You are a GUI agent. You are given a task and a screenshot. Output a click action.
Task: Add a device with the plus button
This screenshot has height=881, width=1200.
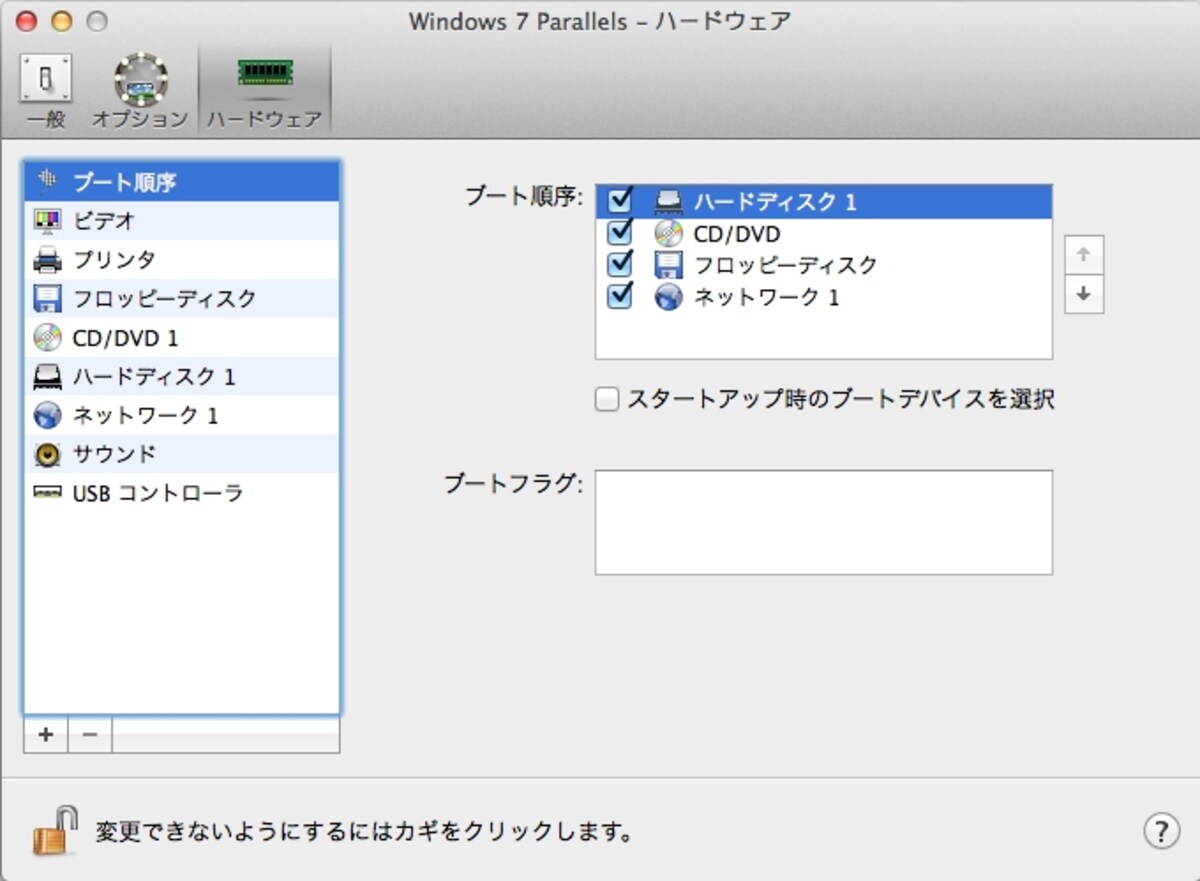pyautogui.click(x=45, y=735)
